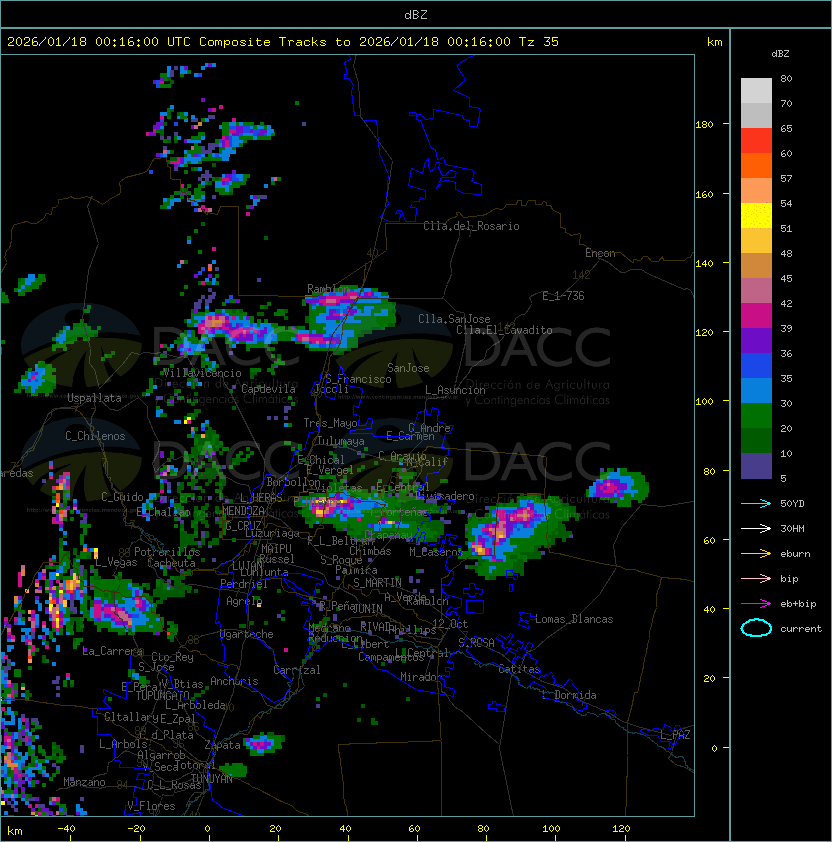The width and height of the screenshot is (832, 842).
Task: Click the 'Manzano' place label
Action: [x=84, y=782]
